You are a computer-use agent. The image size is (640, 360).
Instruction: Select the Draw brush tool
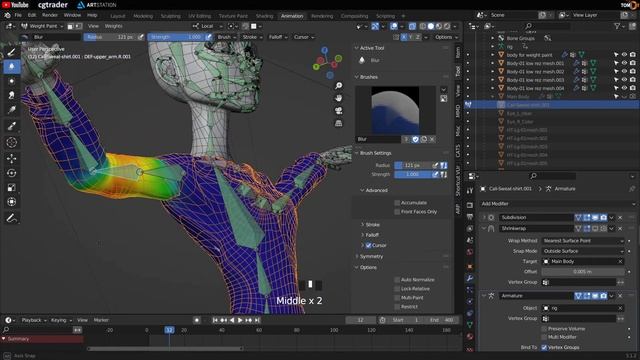[x=11, y=52]
